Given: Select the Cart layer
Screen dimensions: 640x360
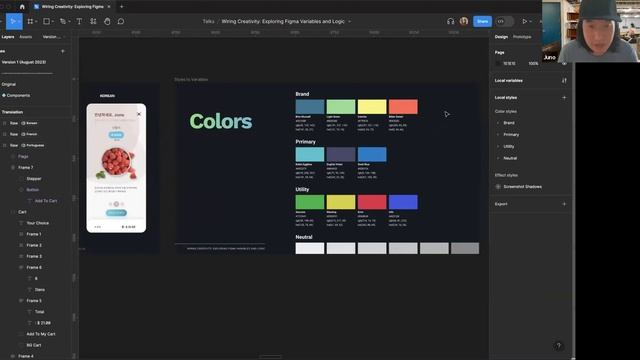Looking at the screenshot, I should click(x=22, y=212).
